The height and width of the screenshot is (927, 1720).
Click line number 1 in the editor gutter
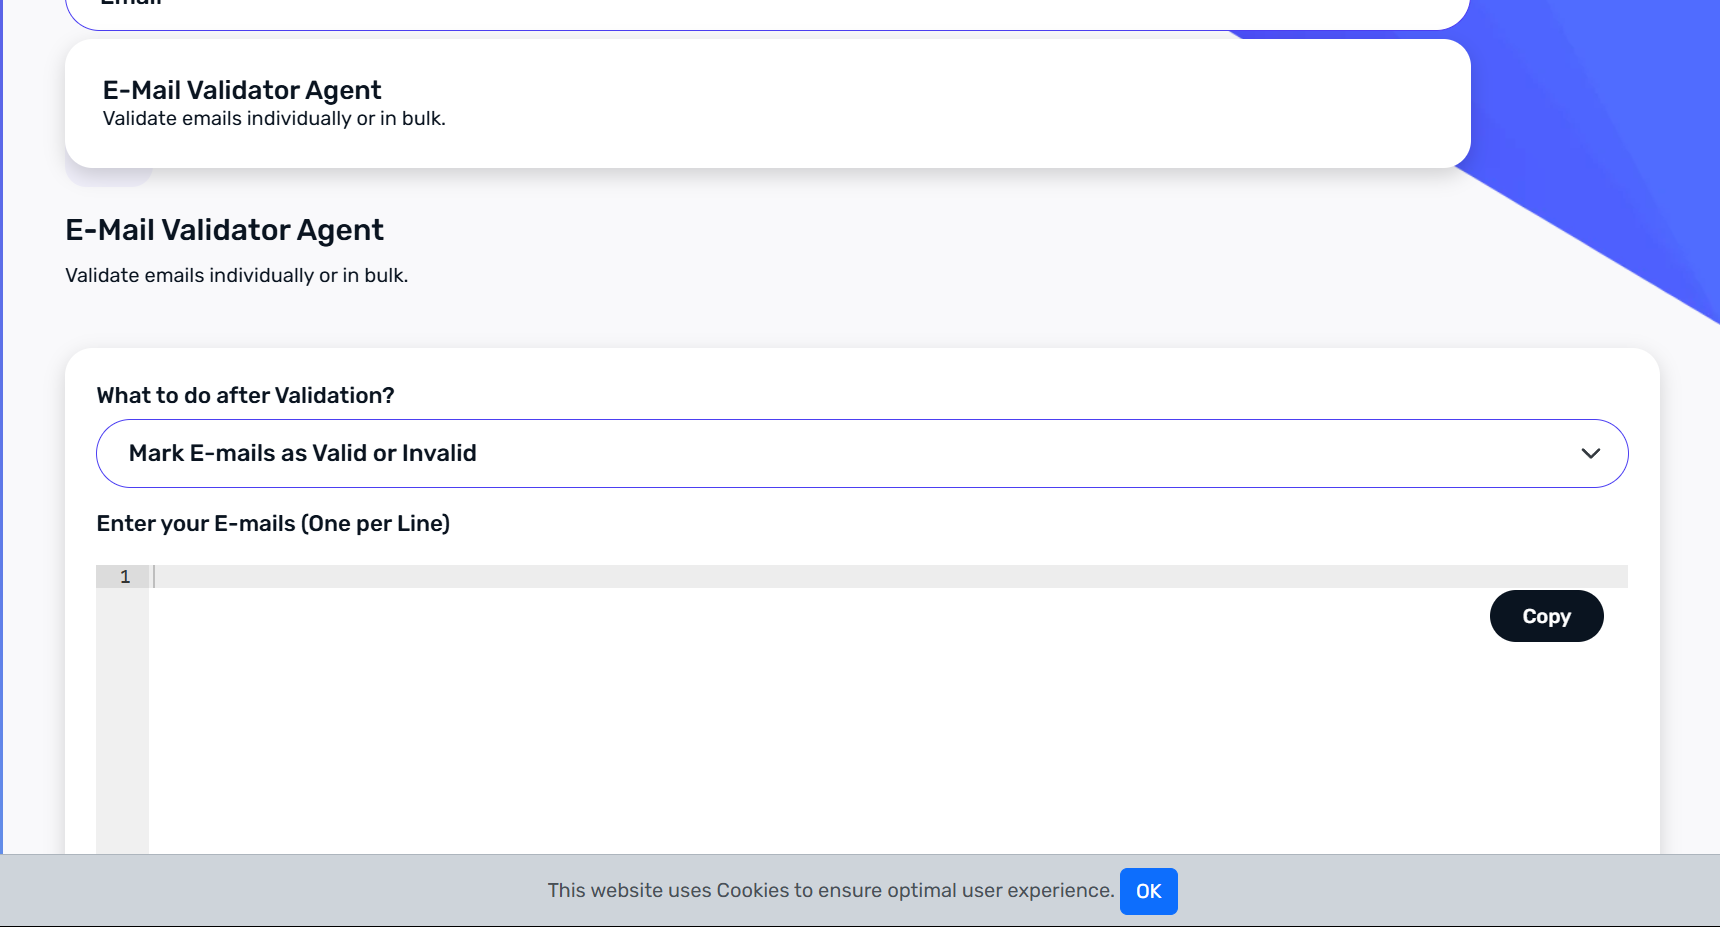click(125, 577)
